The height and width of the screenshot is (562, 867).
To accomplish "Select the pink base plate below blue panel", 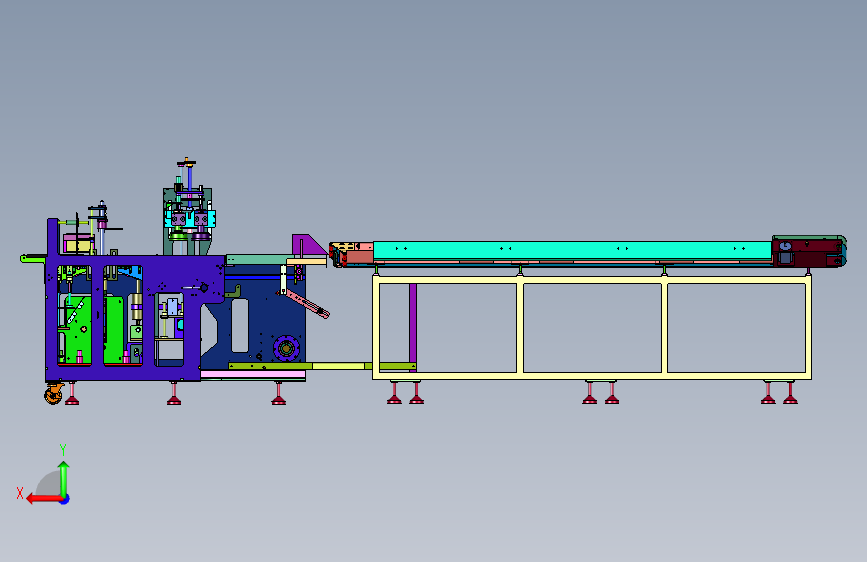I will click(x=253, y=374).
